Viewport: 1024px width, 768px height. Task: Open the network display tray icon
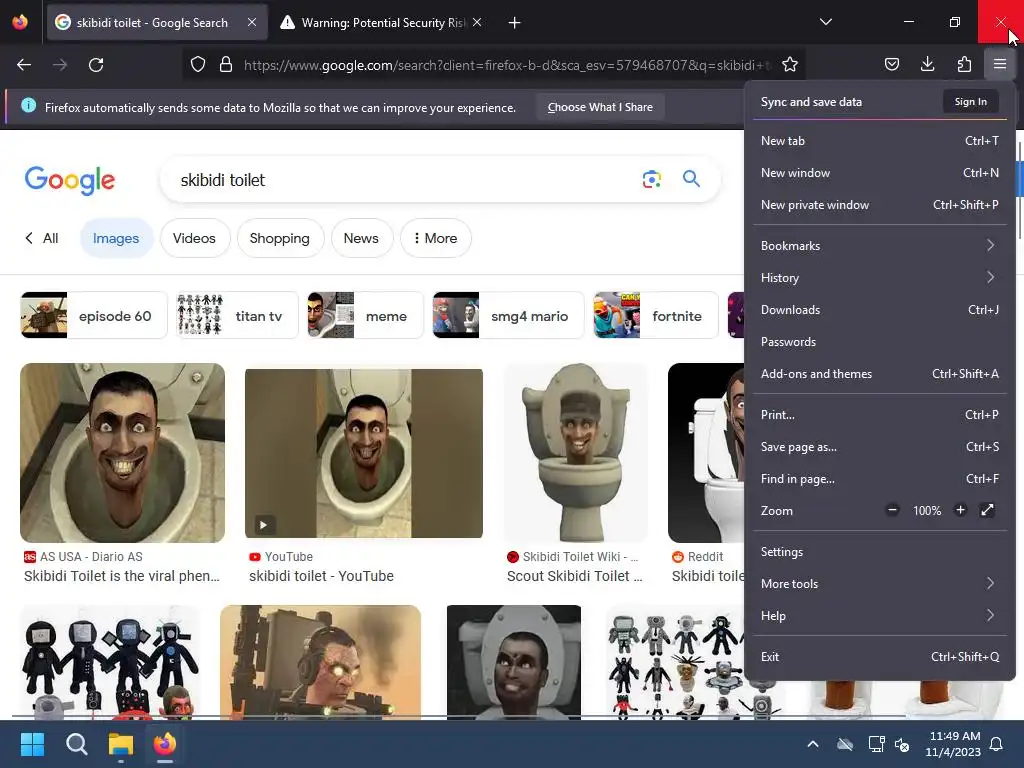(x=876, y=744)
